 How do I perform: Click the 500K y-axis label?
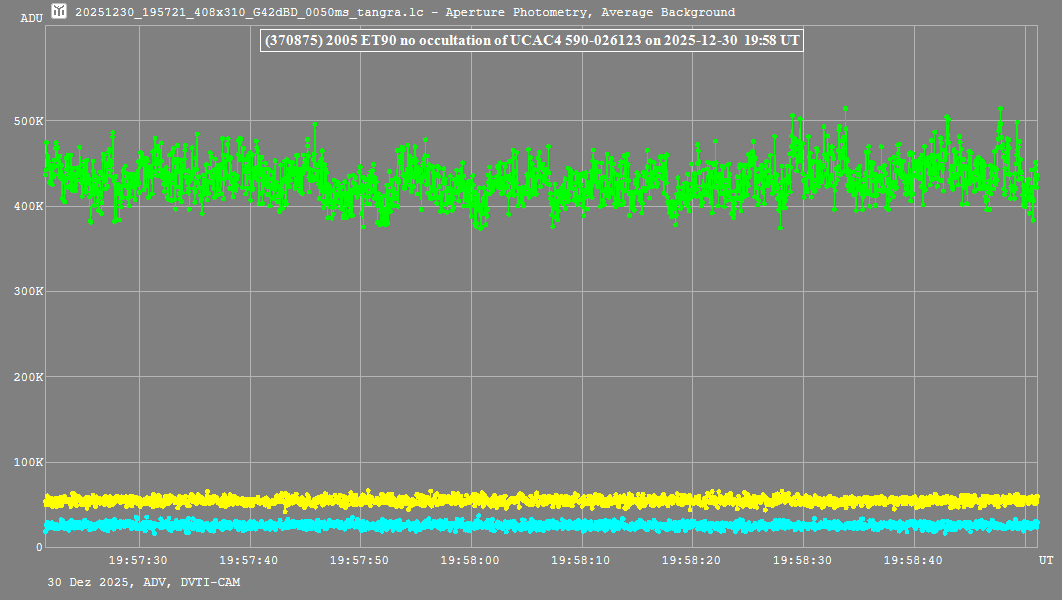coord(26,121)
